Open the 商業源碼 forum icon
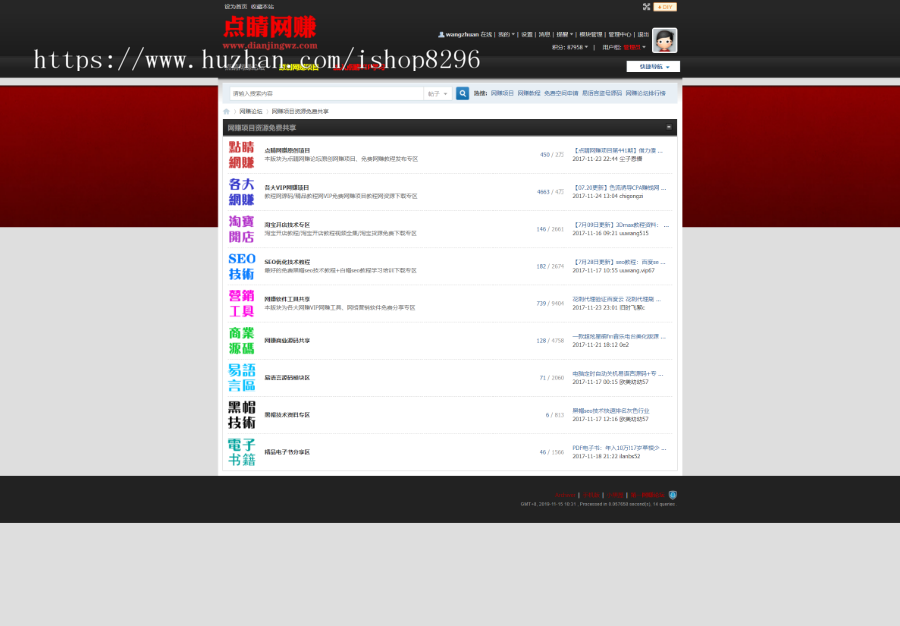900x626 pixels. (x=241, y=341)
